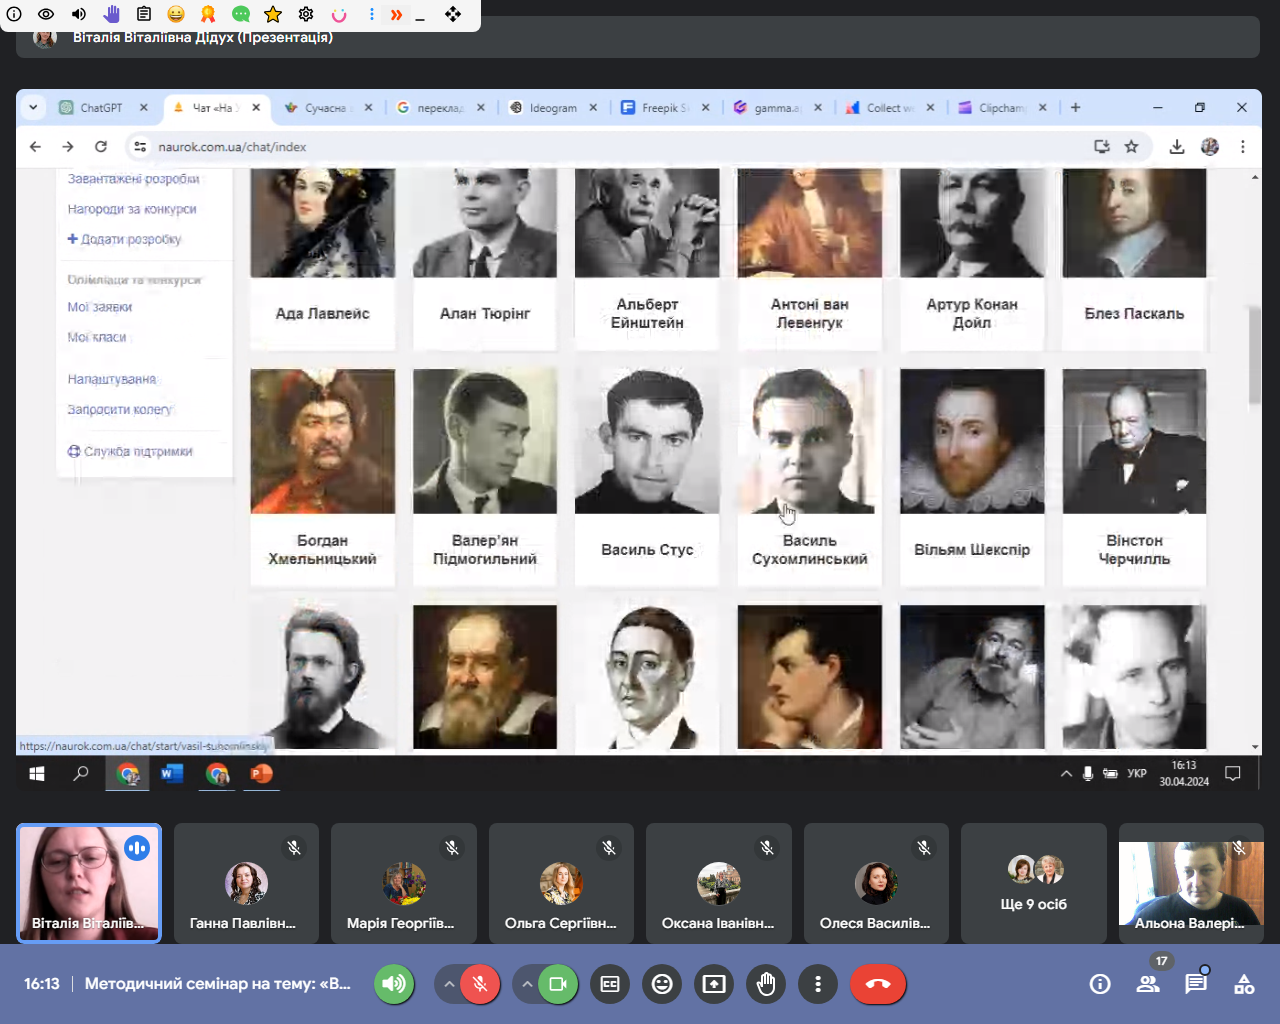Open more options three-dot meeting menu
Screen dimensions: 1280x1024
click(x=818, y=984)
